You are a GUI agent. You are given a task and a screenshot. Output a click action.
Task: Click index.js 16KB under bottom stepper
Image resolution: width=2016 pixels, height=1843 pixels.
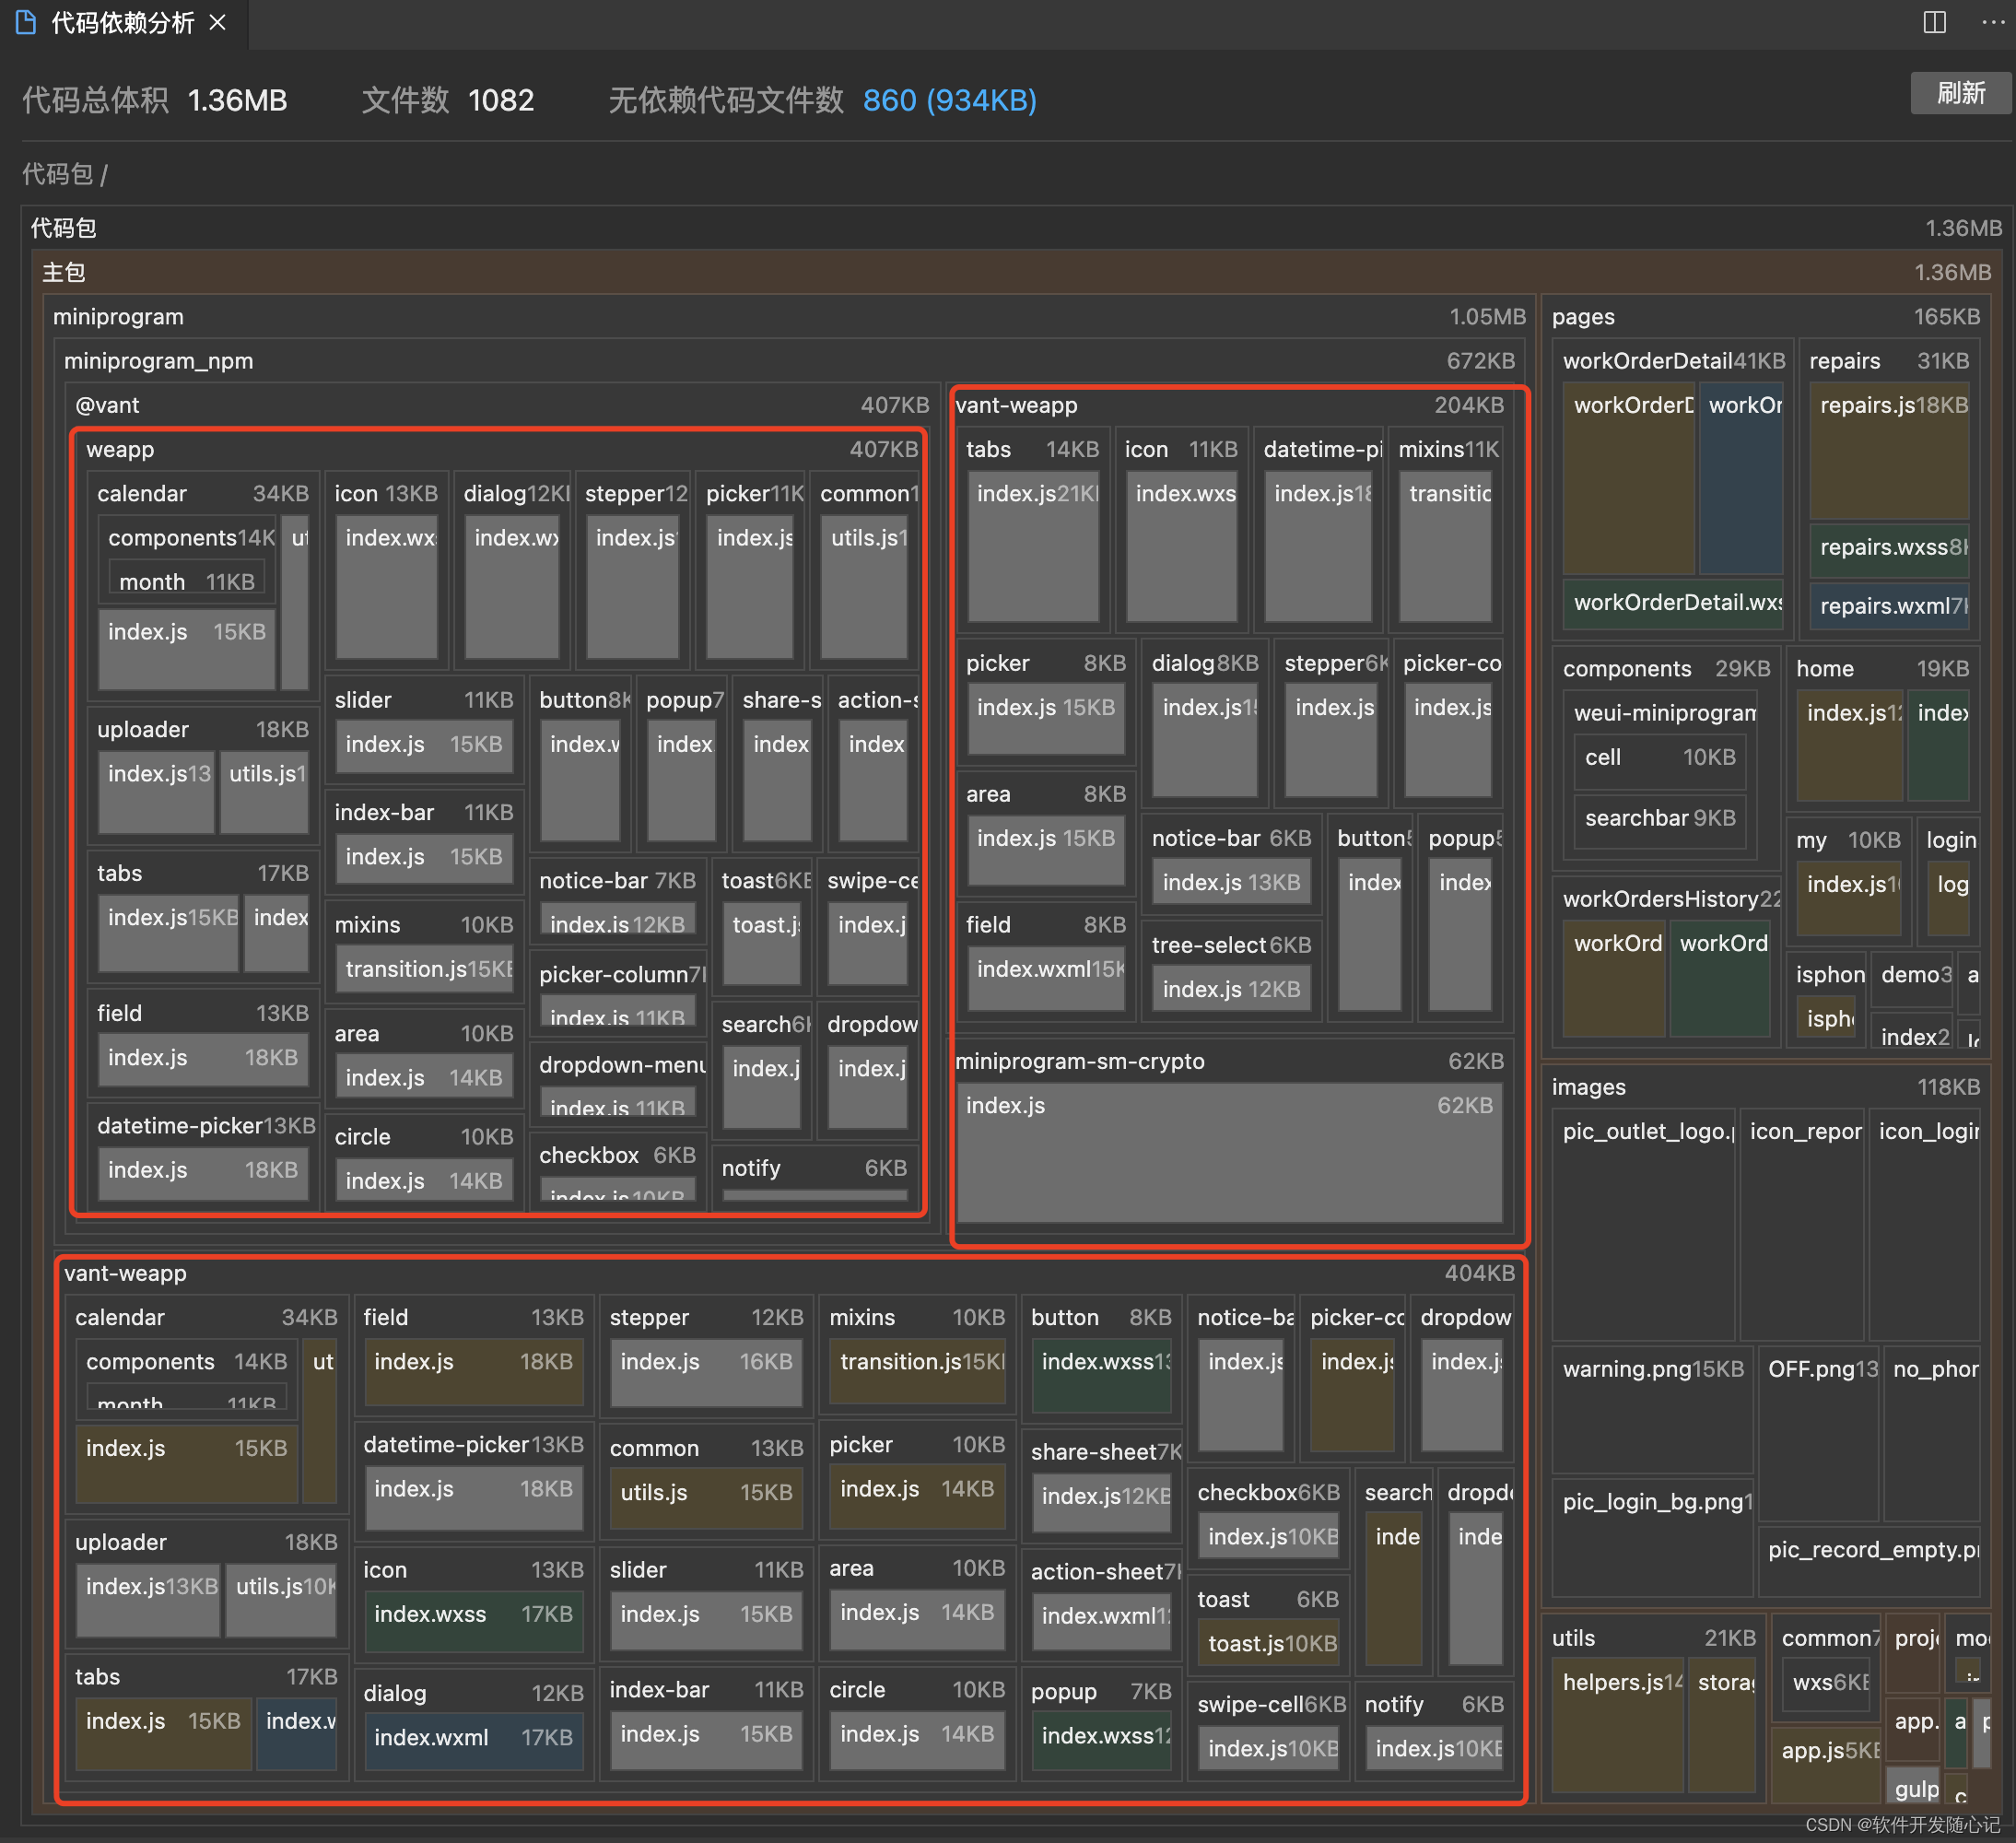click(706, 1373)
